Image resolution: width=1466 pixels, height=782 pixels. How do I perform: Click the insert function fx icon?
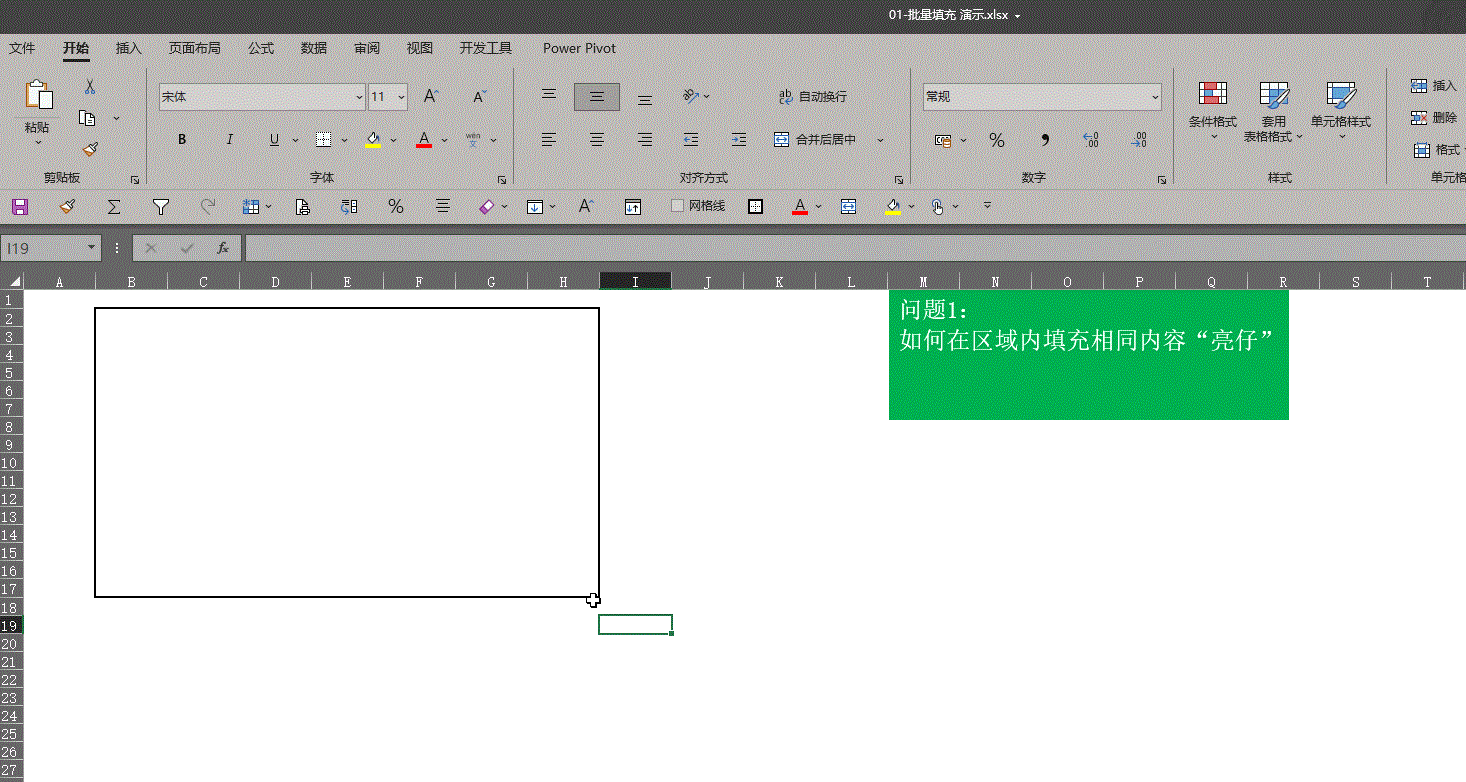click(x=223, y=247)
